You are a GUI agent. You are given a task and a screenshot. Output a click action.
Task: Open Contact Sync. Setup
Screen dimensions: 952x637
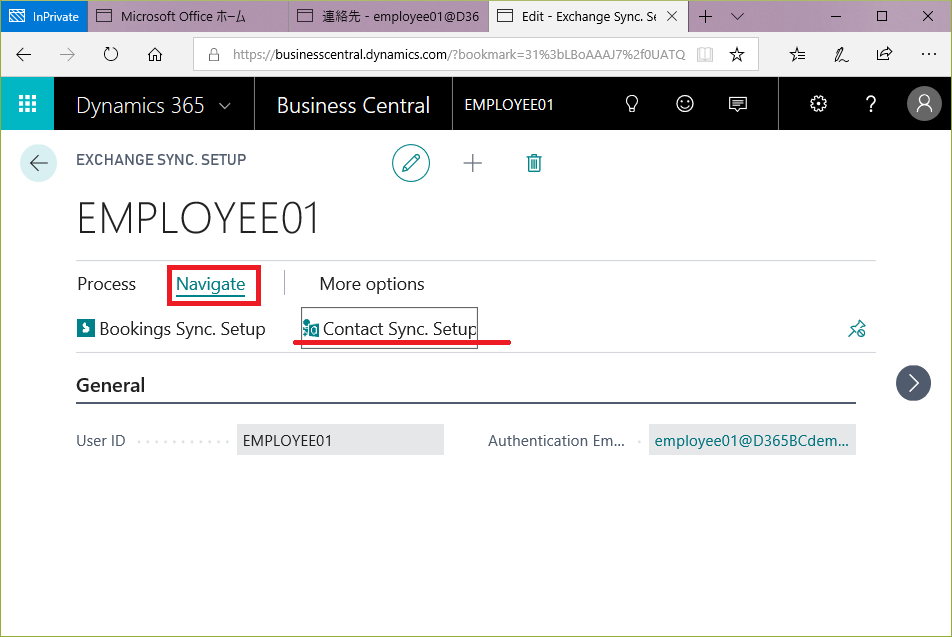[389, 329]
